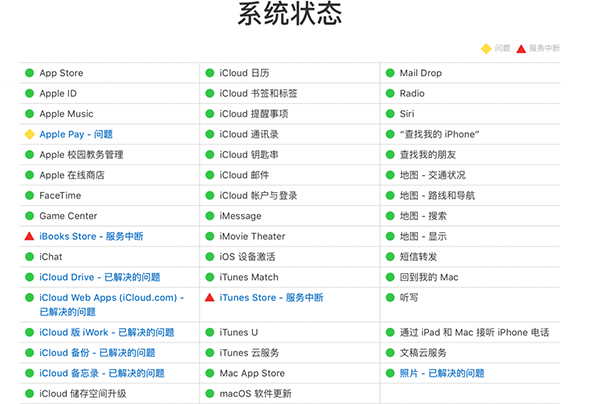Click the green status dot beside App Store
600x404 pixels.
tap(29, 73)
